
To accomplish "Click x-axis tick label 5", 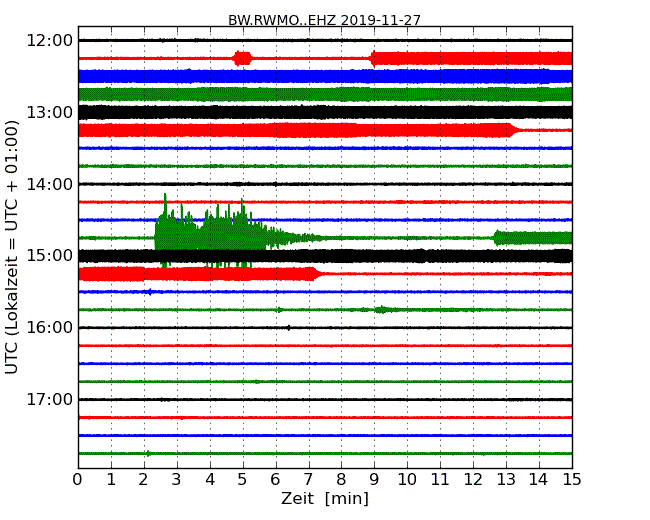I will (243, 479).
